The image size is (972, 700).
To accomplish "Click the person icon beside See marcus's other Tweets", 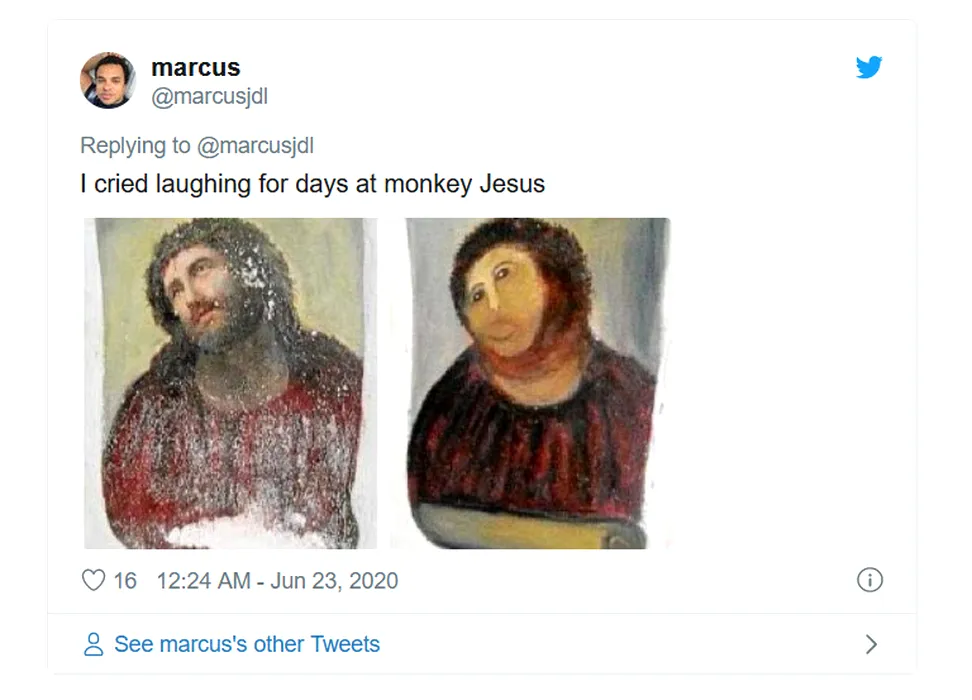I will 94,644.
